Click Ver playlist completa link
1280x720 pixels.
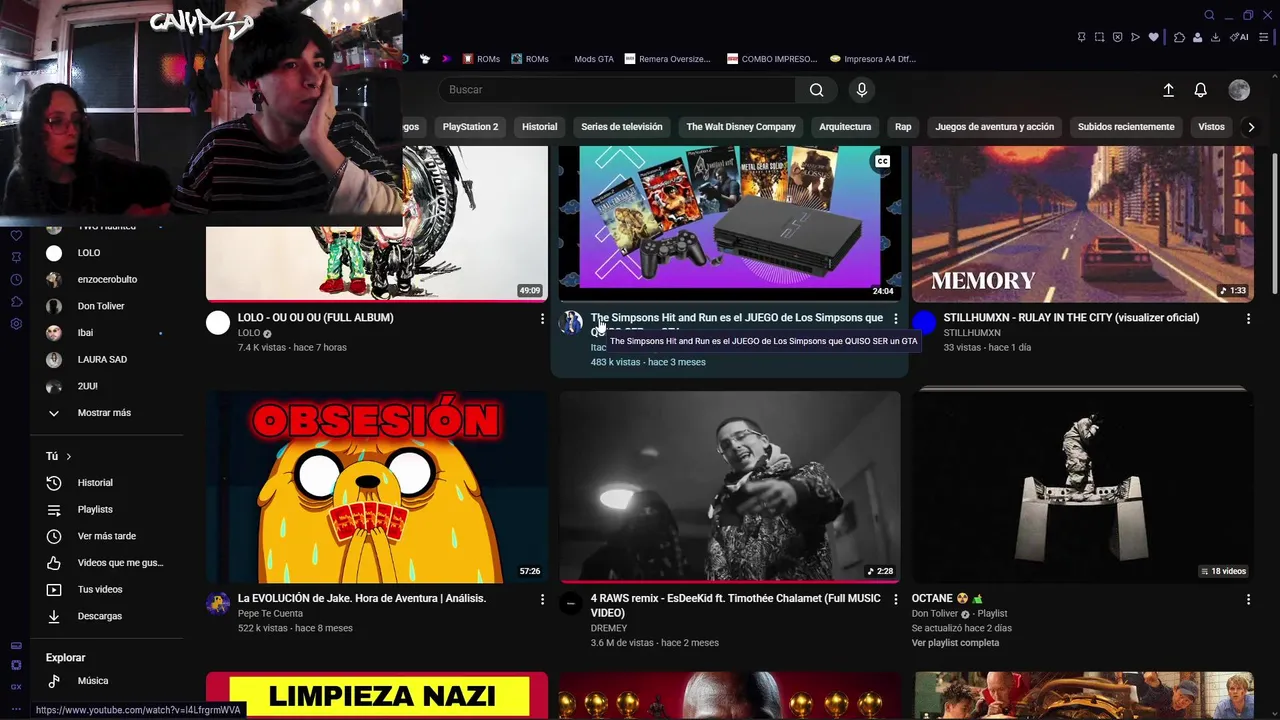point(955,643)
